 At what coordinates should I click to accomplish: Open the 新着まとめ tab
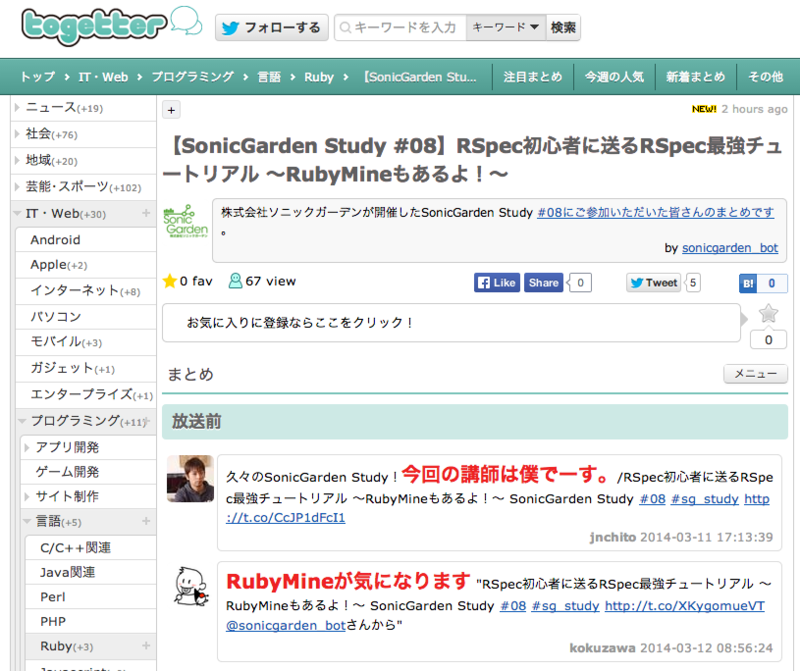pyautogui.click(x=695, y=77)
